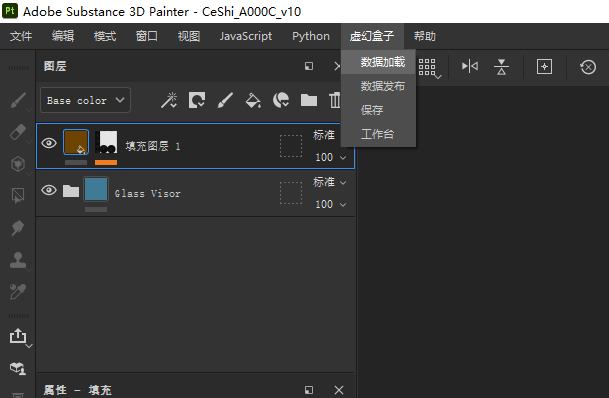The image size is (609, 398).
Task: Select the Paint brush tool in left toolbar
Action: point(18,101)
